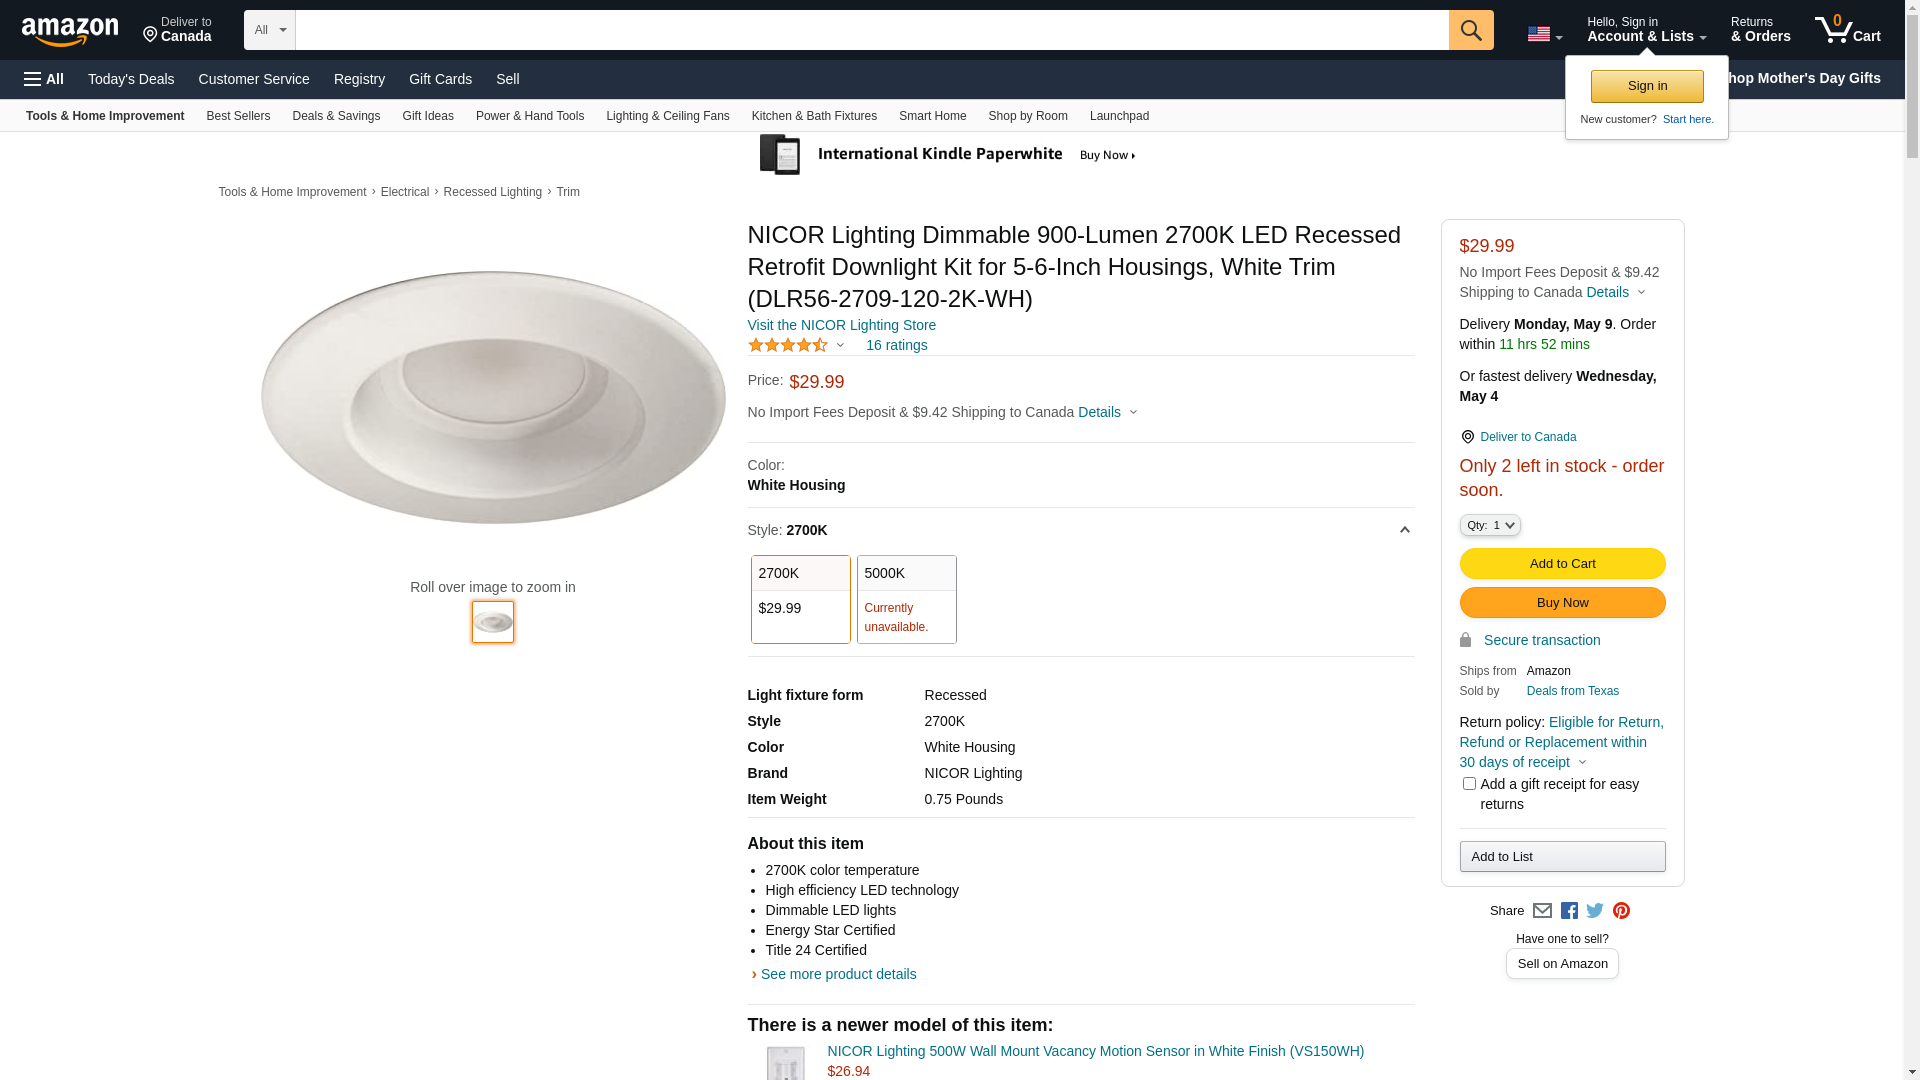Click the Amazon logo

click(70, 31)
